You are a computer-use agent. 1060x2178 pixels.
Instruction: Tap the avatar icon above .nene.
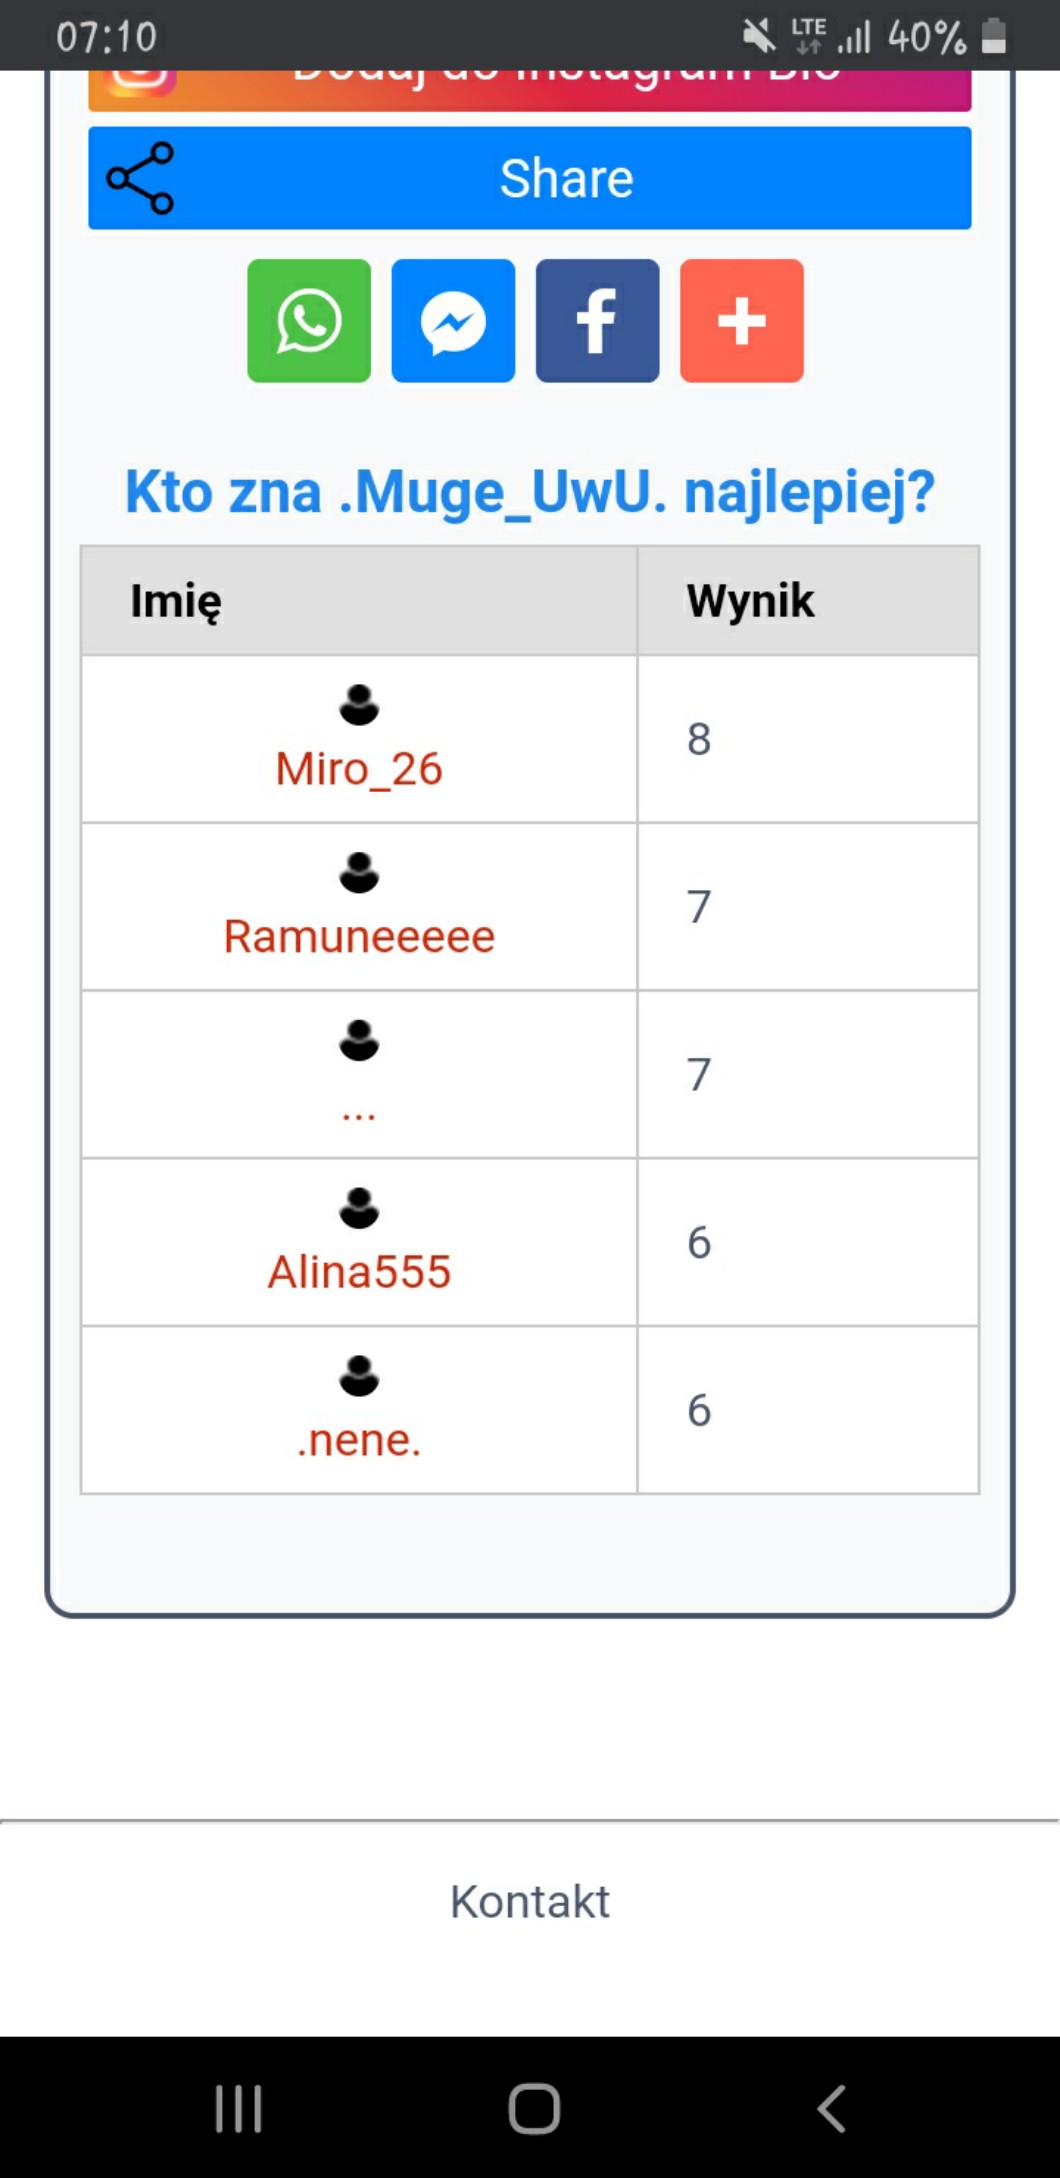(x=359, y=1376)
